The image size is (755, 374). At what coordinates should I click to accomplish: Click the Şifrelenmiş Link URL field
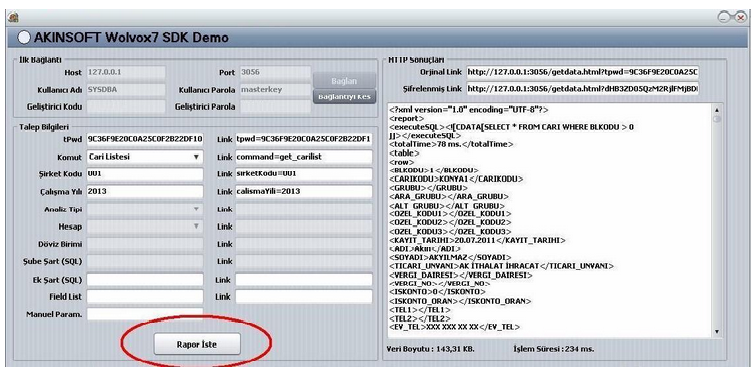tap(583, 89)
